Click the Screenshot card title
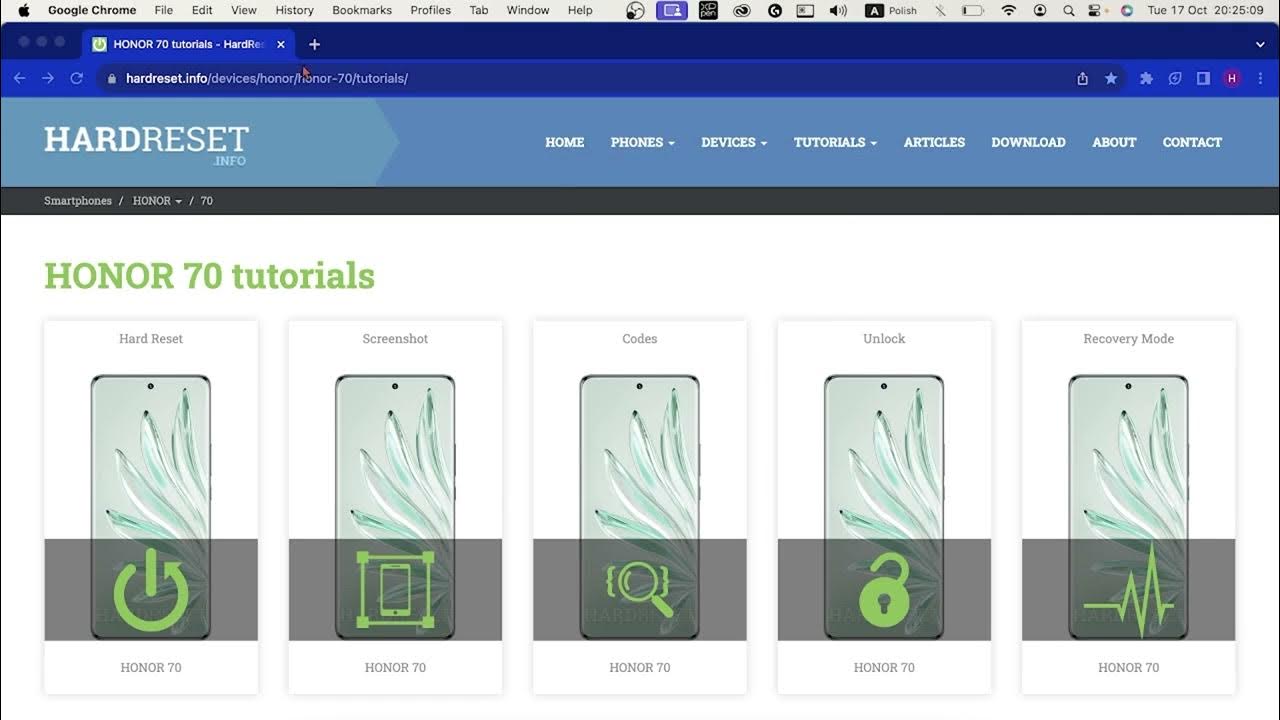 (x=395, y=339)
